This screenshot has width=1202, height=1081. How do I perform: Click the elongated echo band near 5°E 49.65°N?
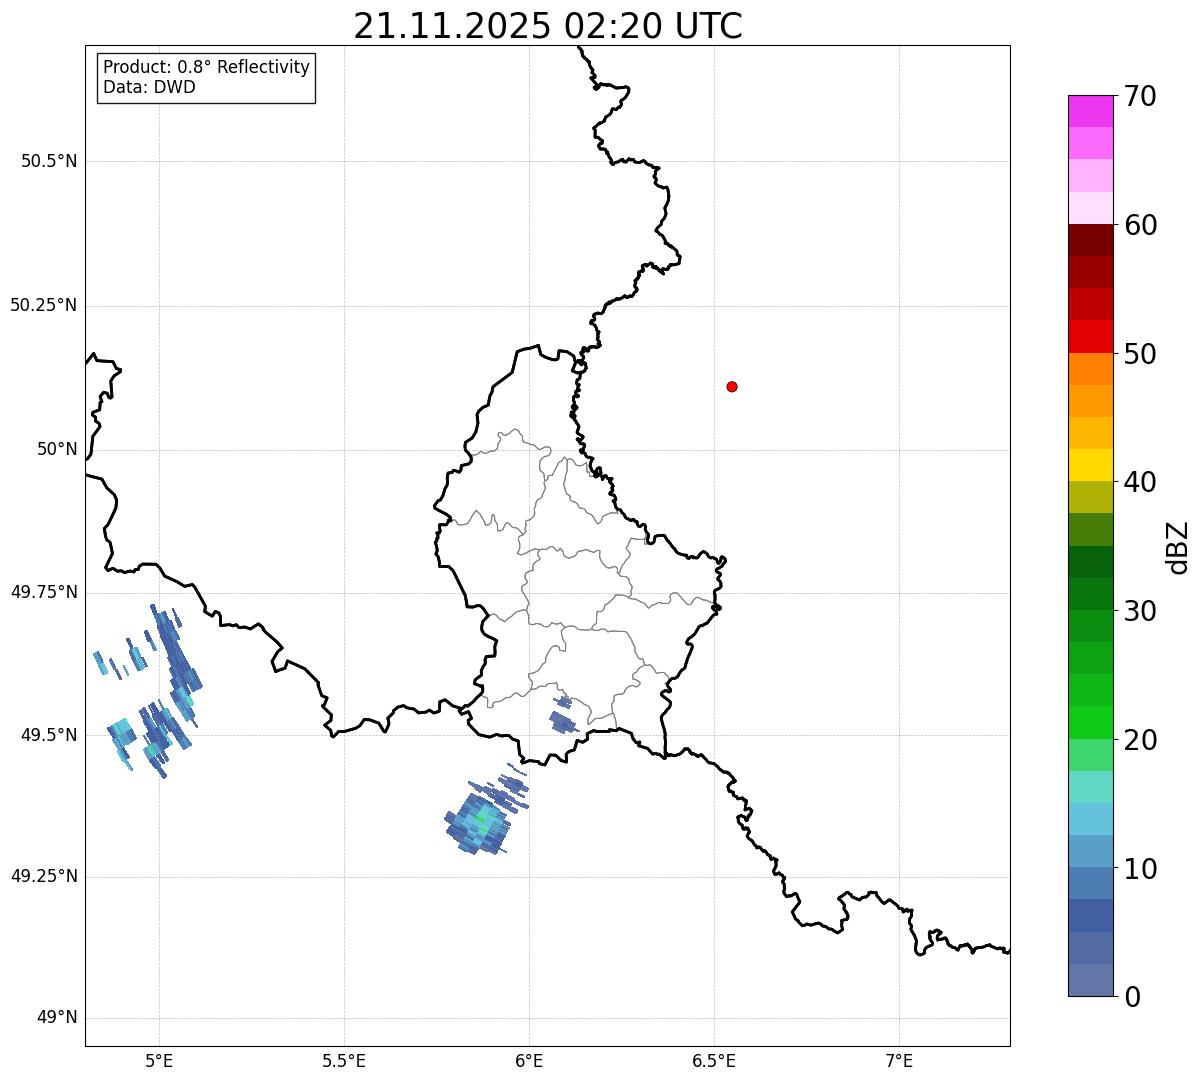pyautogui.click(x=175, y=647)
